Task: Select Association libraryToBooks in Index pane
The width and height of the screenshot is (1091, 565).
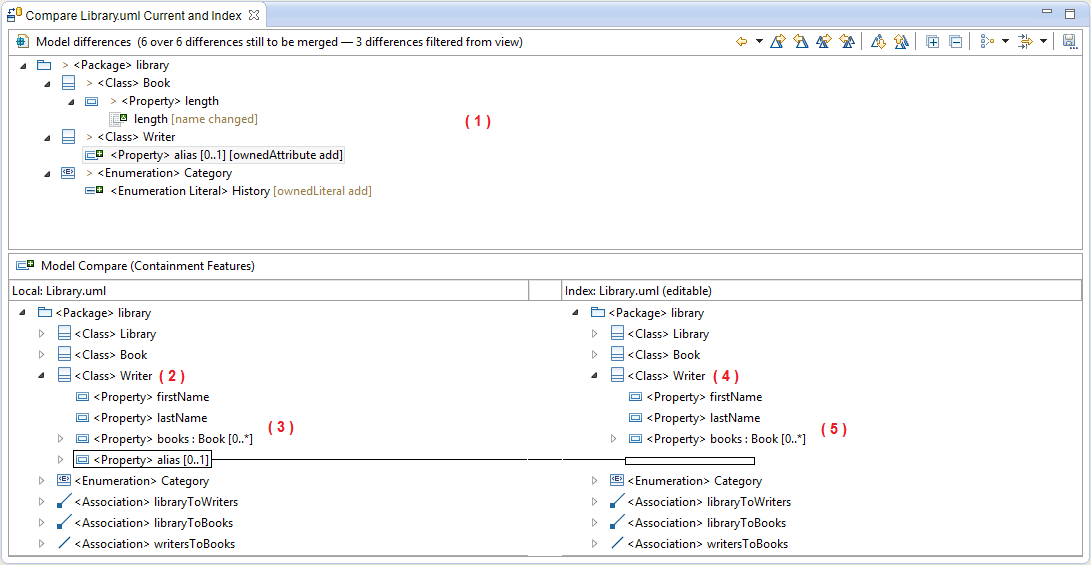Action: point(706,523)
